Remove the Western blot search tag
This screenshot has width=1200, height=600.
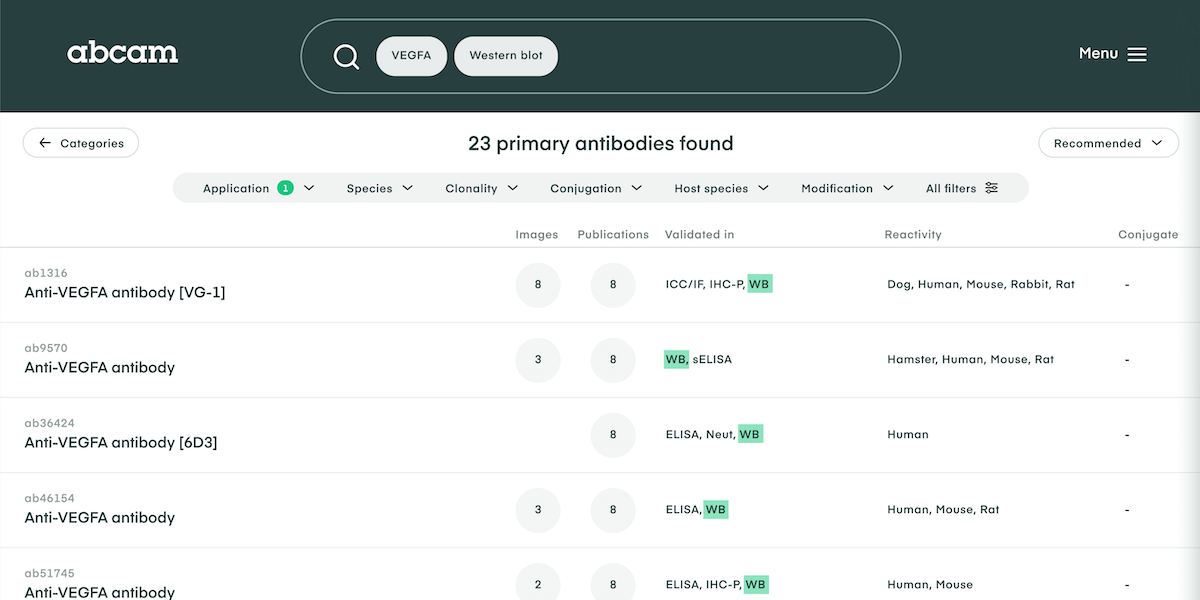click(506, 56)
